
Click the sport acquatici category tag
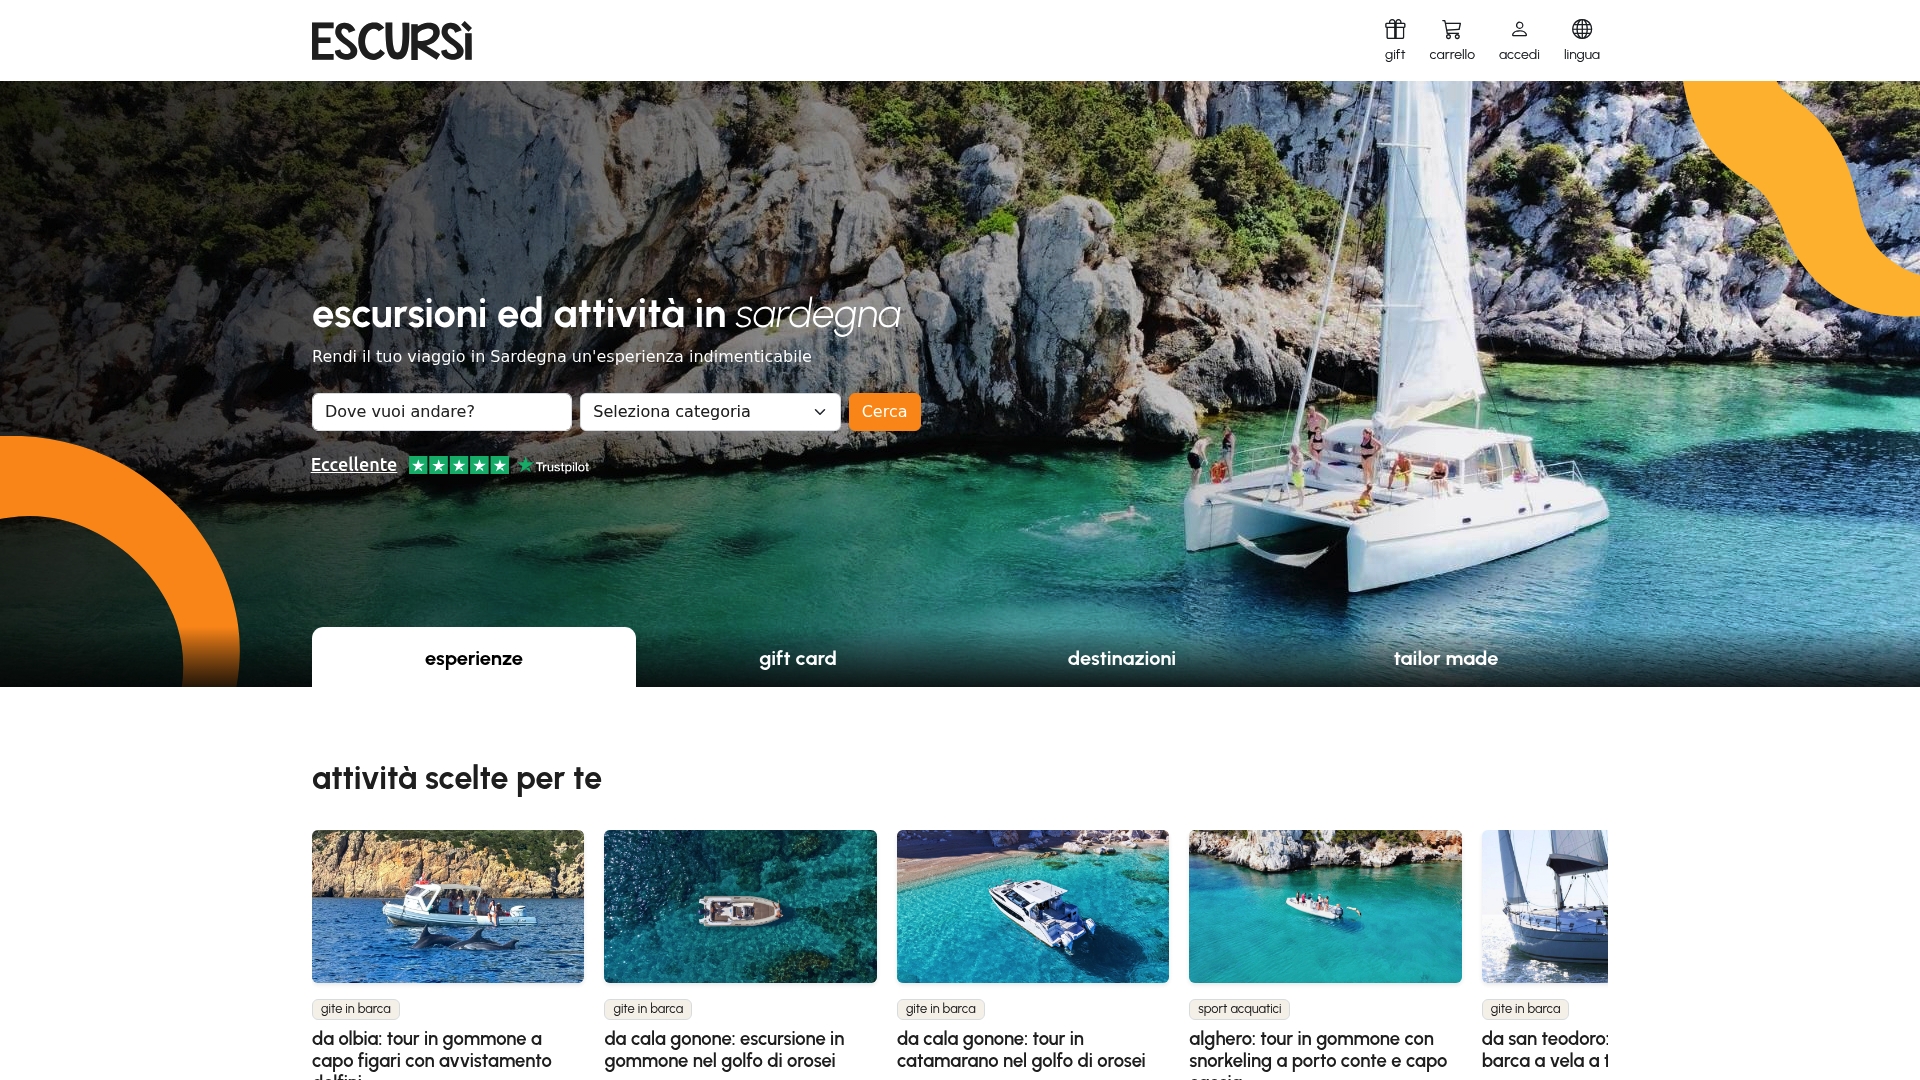click(1238, 1009)
